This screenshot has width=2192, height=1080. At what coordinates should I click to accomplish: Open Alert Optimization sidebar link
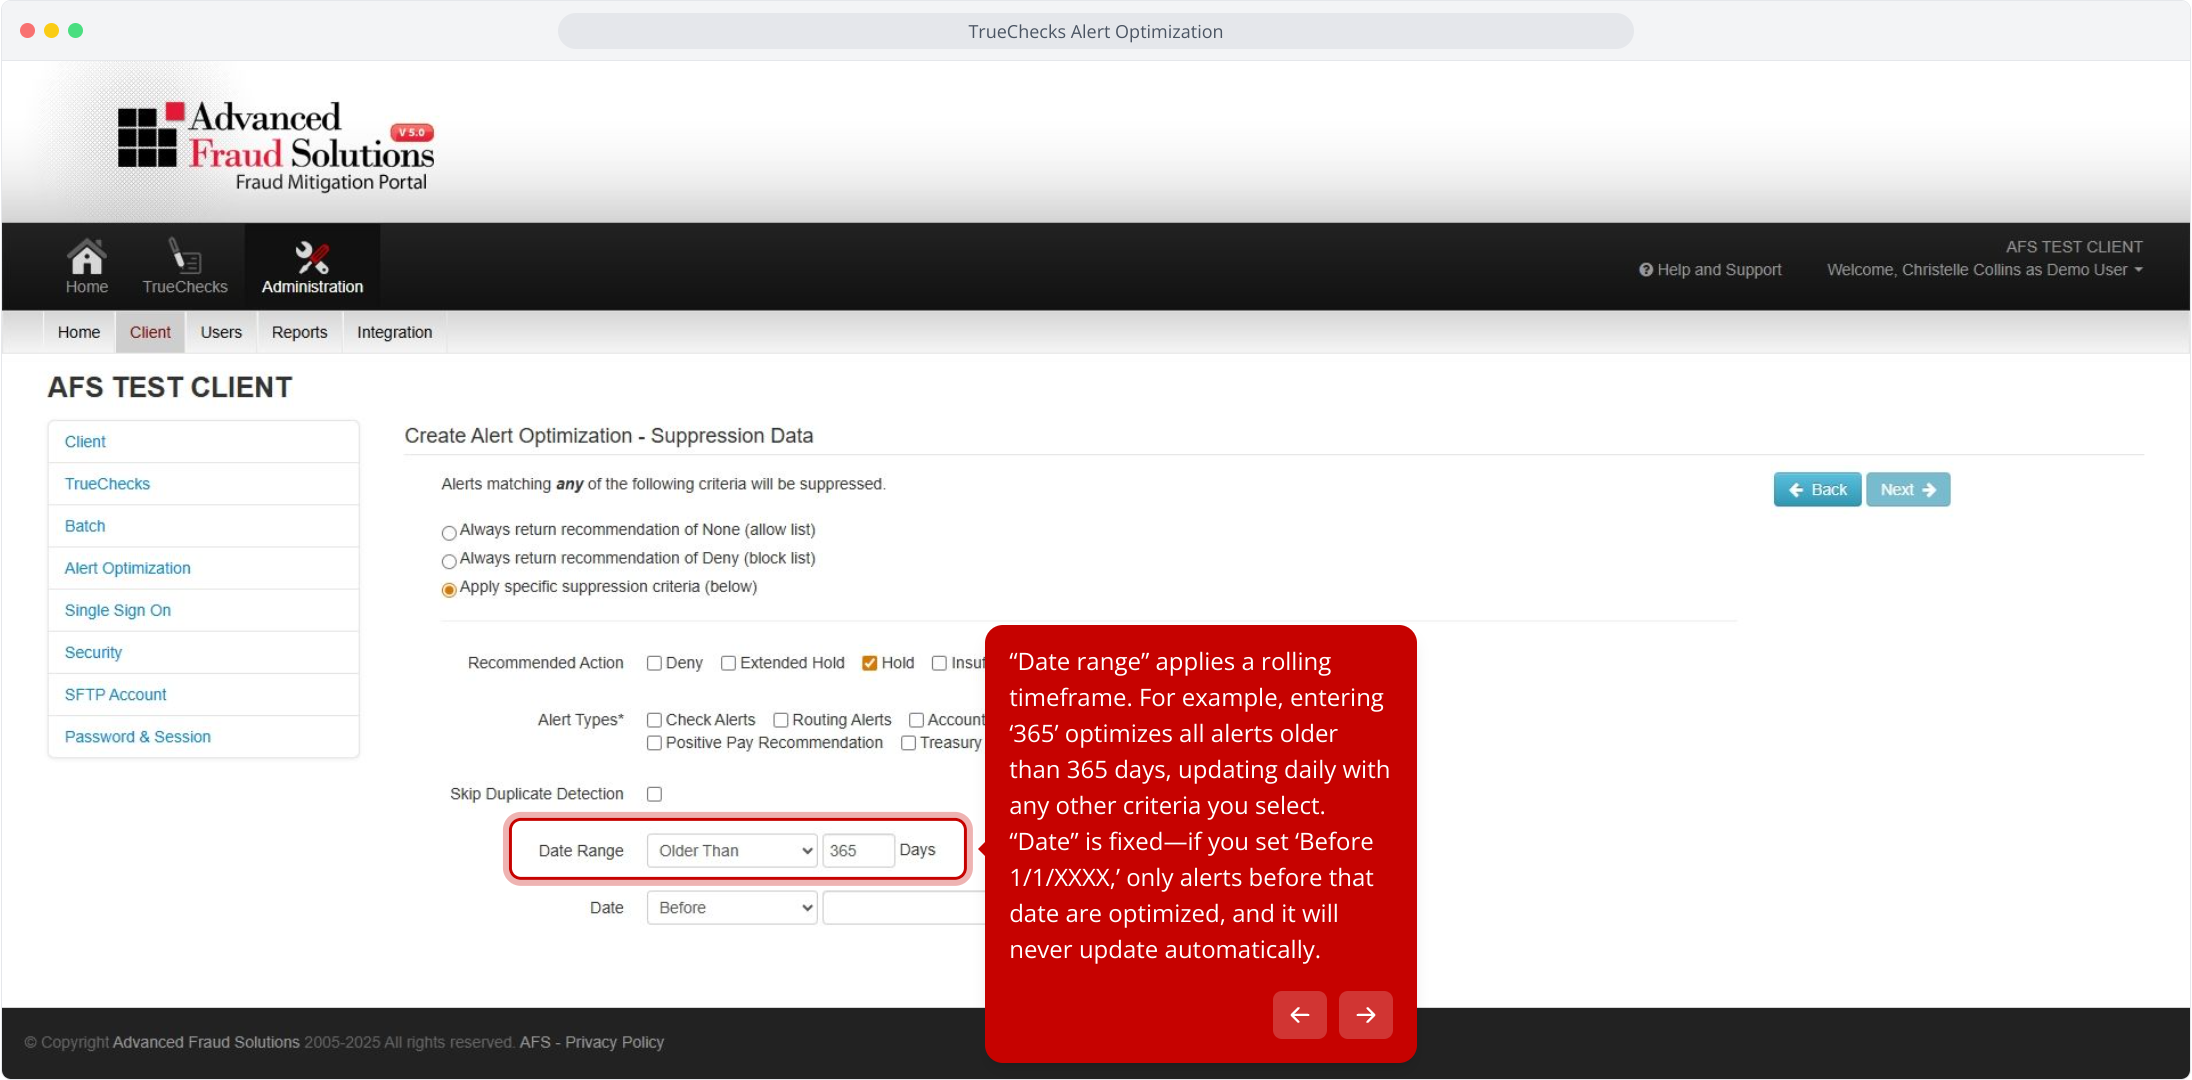[x=203, y=568]
